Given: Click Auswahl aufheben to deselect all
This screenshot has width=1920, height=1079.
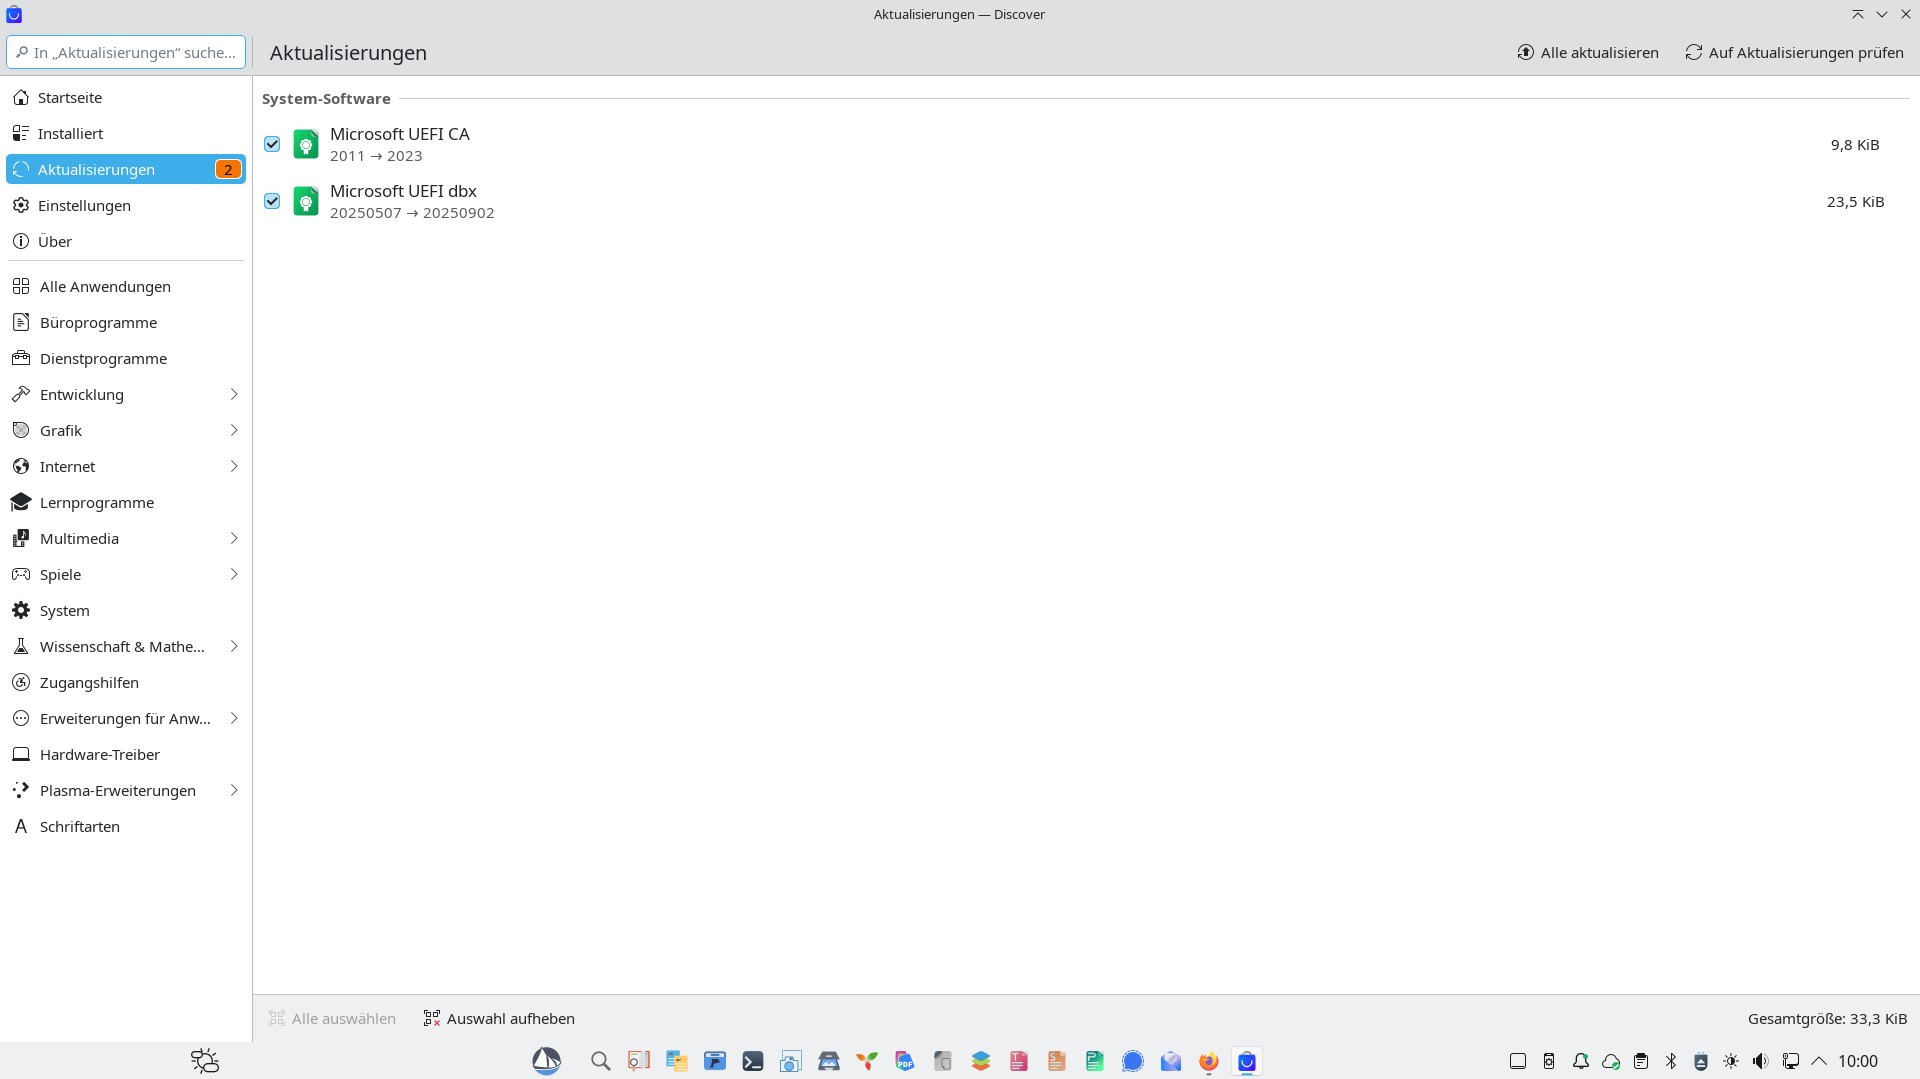Looking at the screenshot, I should click(x=499, y=1019).
